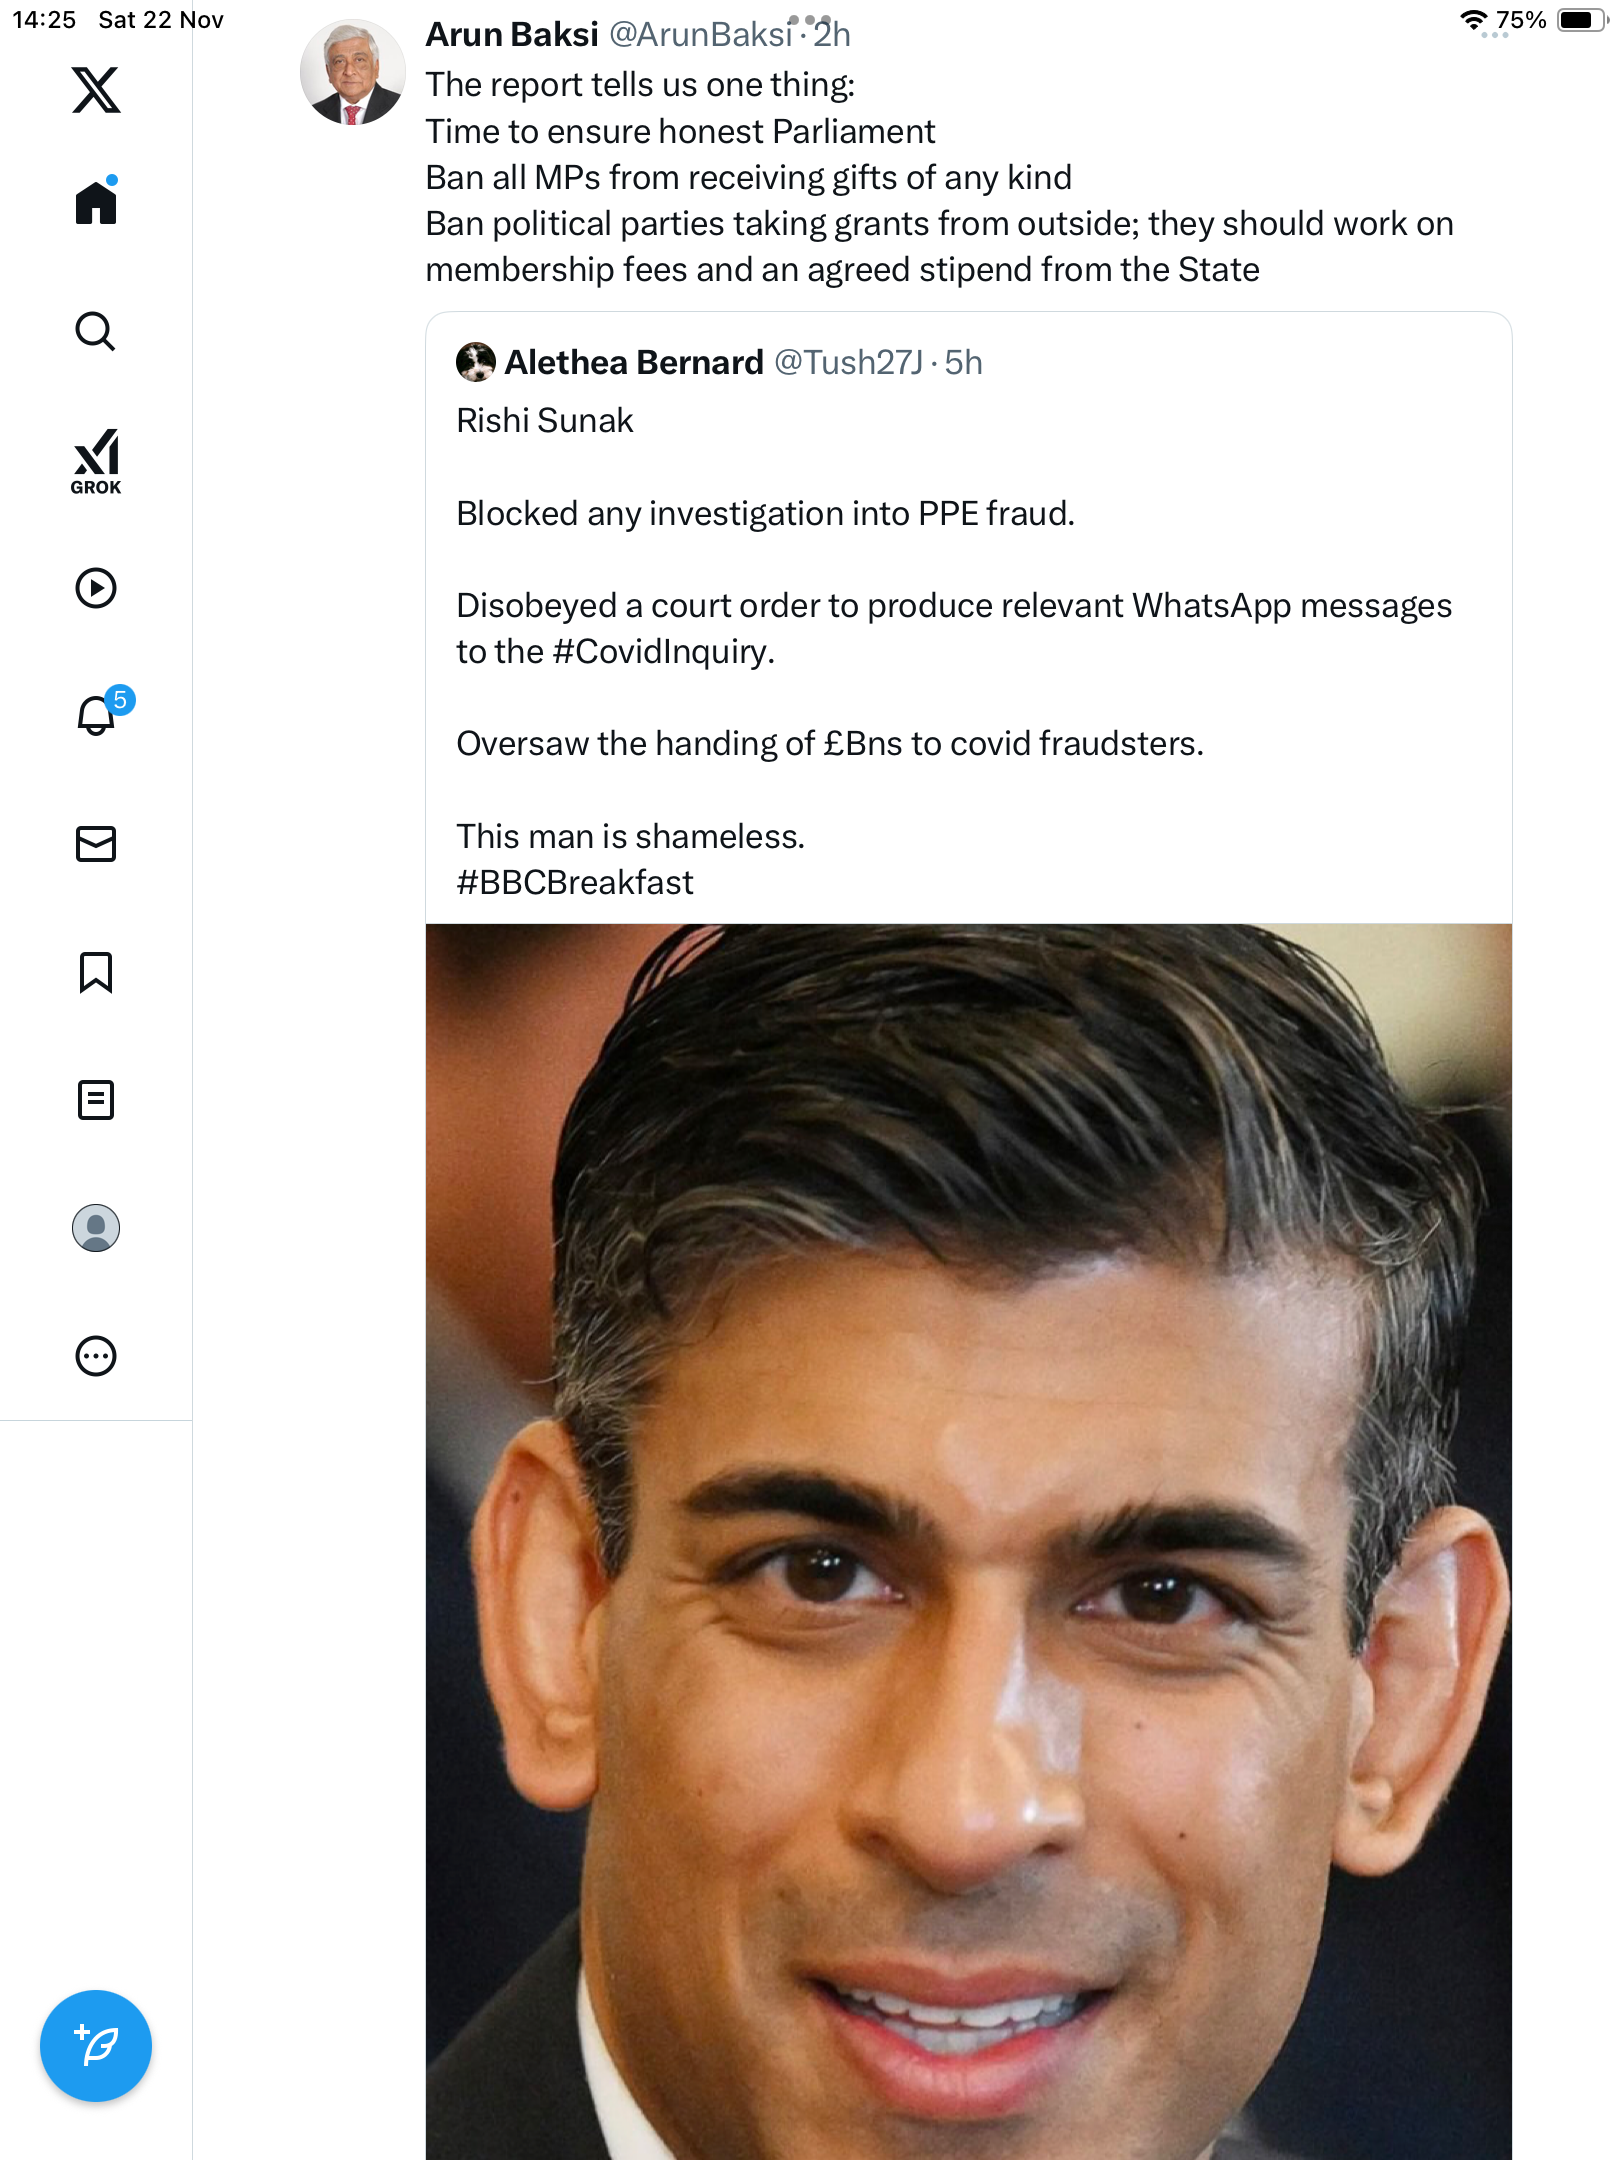Viewport: 1620px width, 2160px height.
Task: Open Notifications with 5 unread
Action: tap(98, 715)
